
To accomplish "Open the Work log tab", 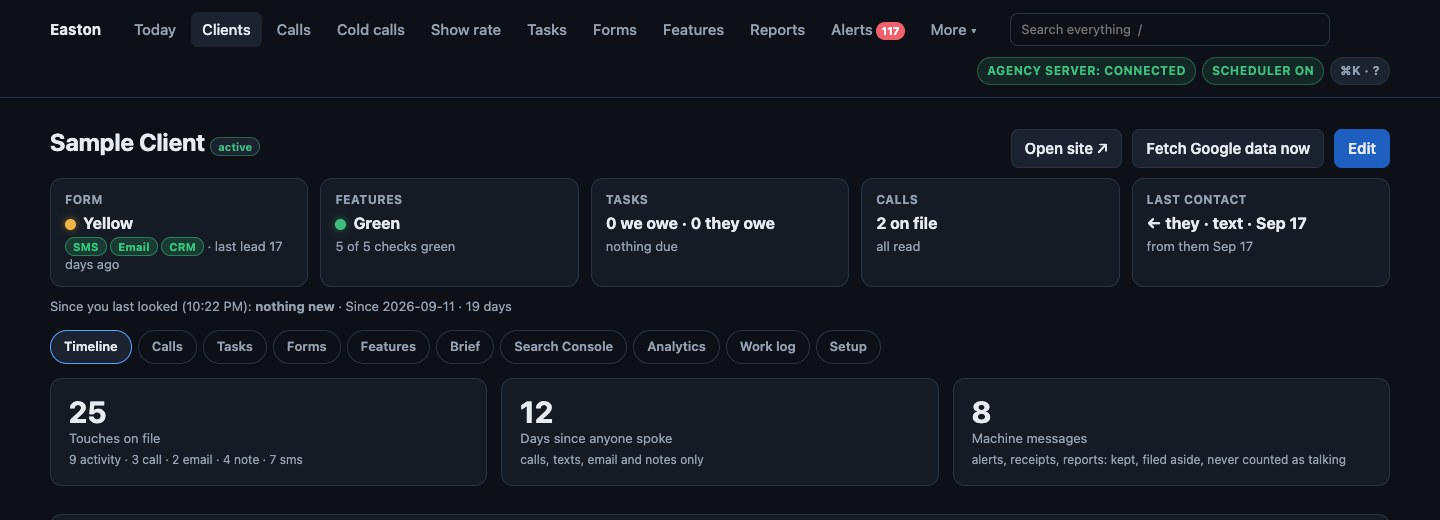I will coord(768,347).
